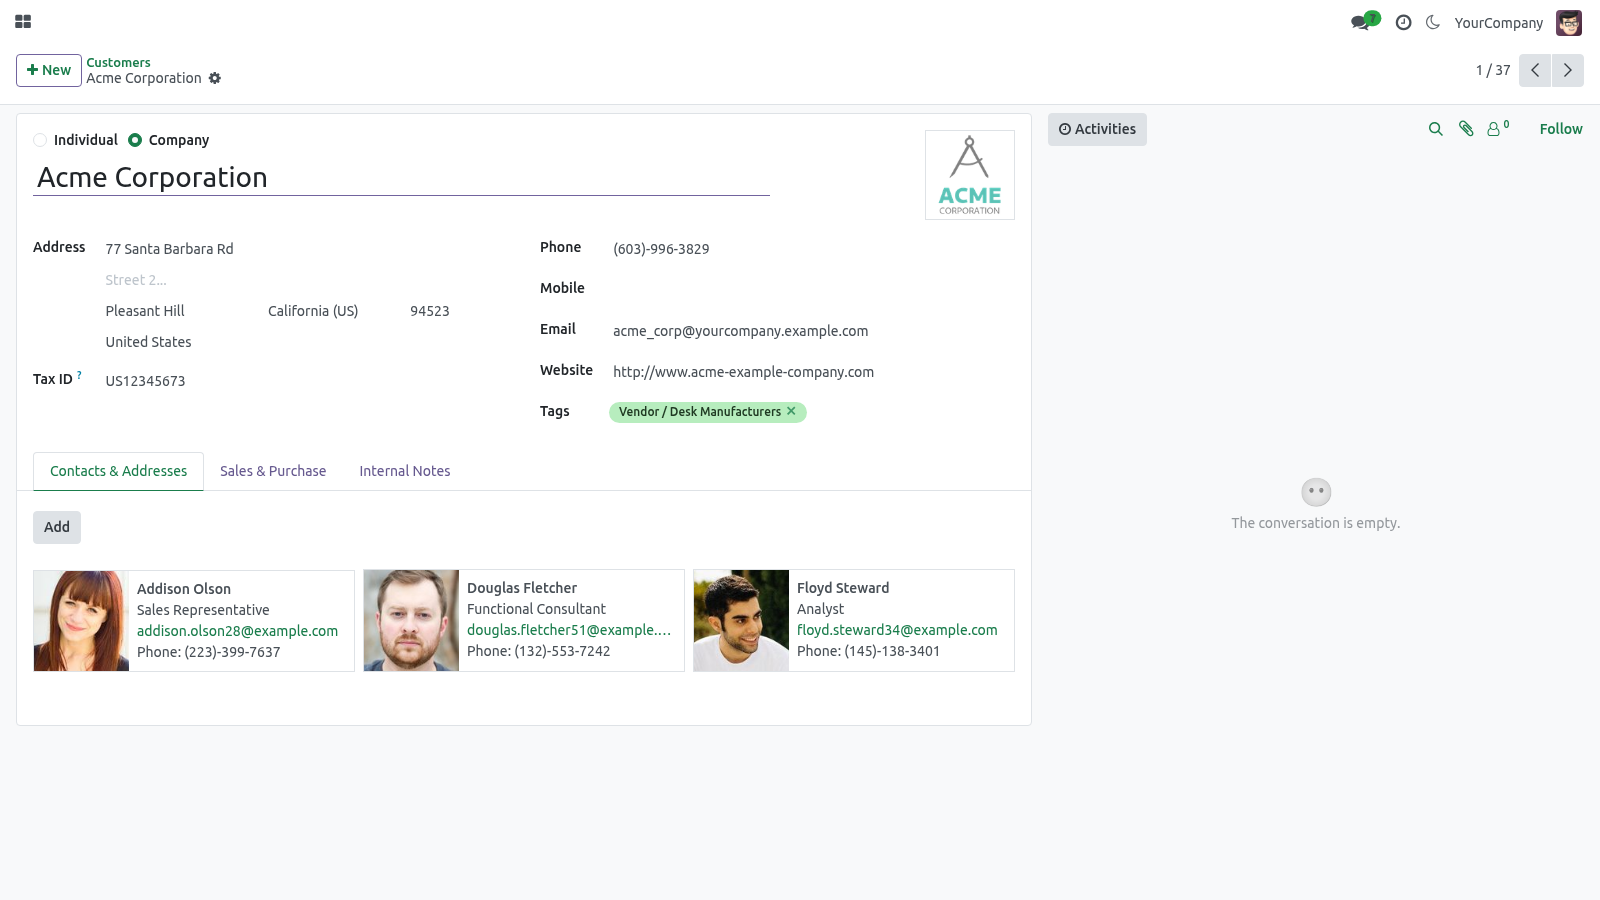Screen dimensions: 1600x900
Task: Edit the company name field
Action: (401, 177)
